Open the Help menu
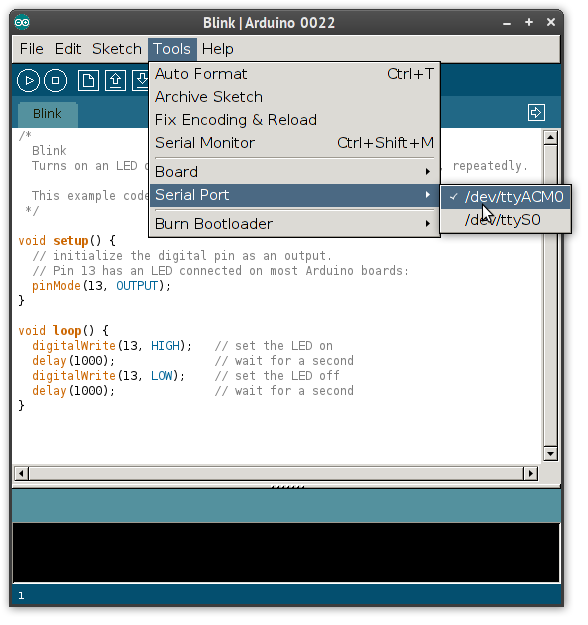This screenshot has height=625, width=588. pos(217,49)
